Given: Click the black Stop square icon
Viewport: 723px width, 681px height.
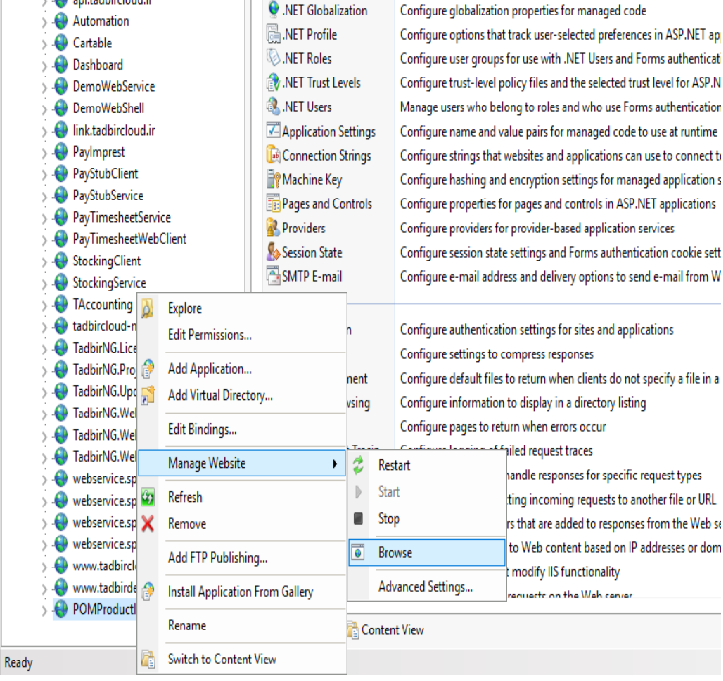Looking at the screenshot, I should click(x=358, y=518).
